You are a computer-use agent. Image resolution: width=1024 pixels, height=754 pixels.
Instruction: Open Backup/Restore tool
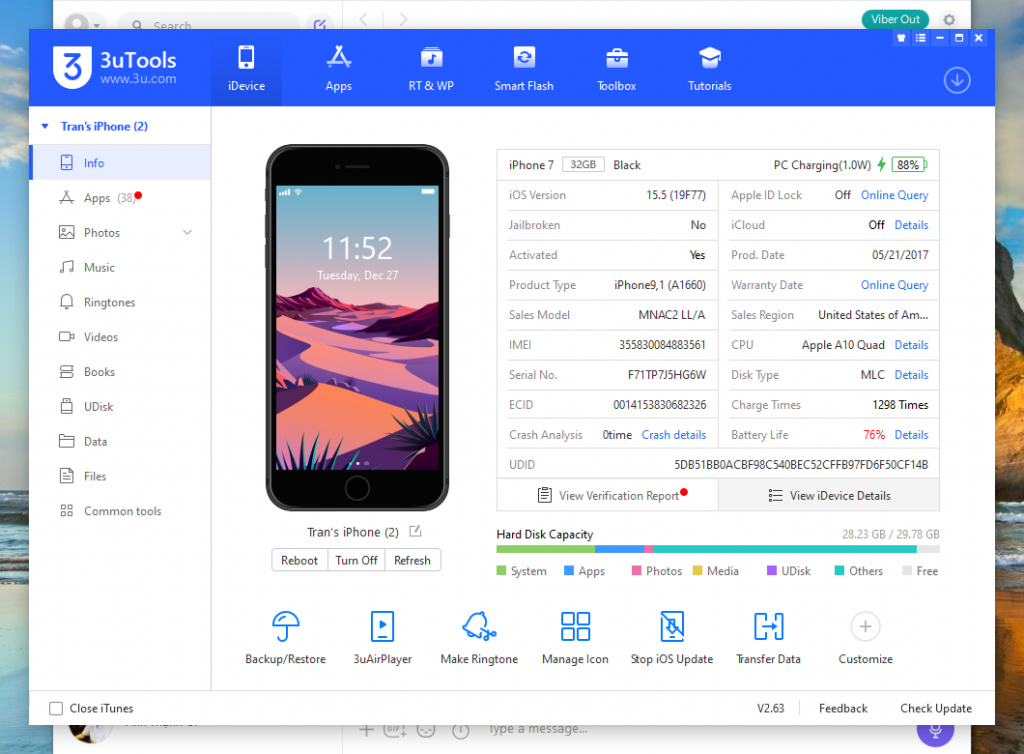285,637
